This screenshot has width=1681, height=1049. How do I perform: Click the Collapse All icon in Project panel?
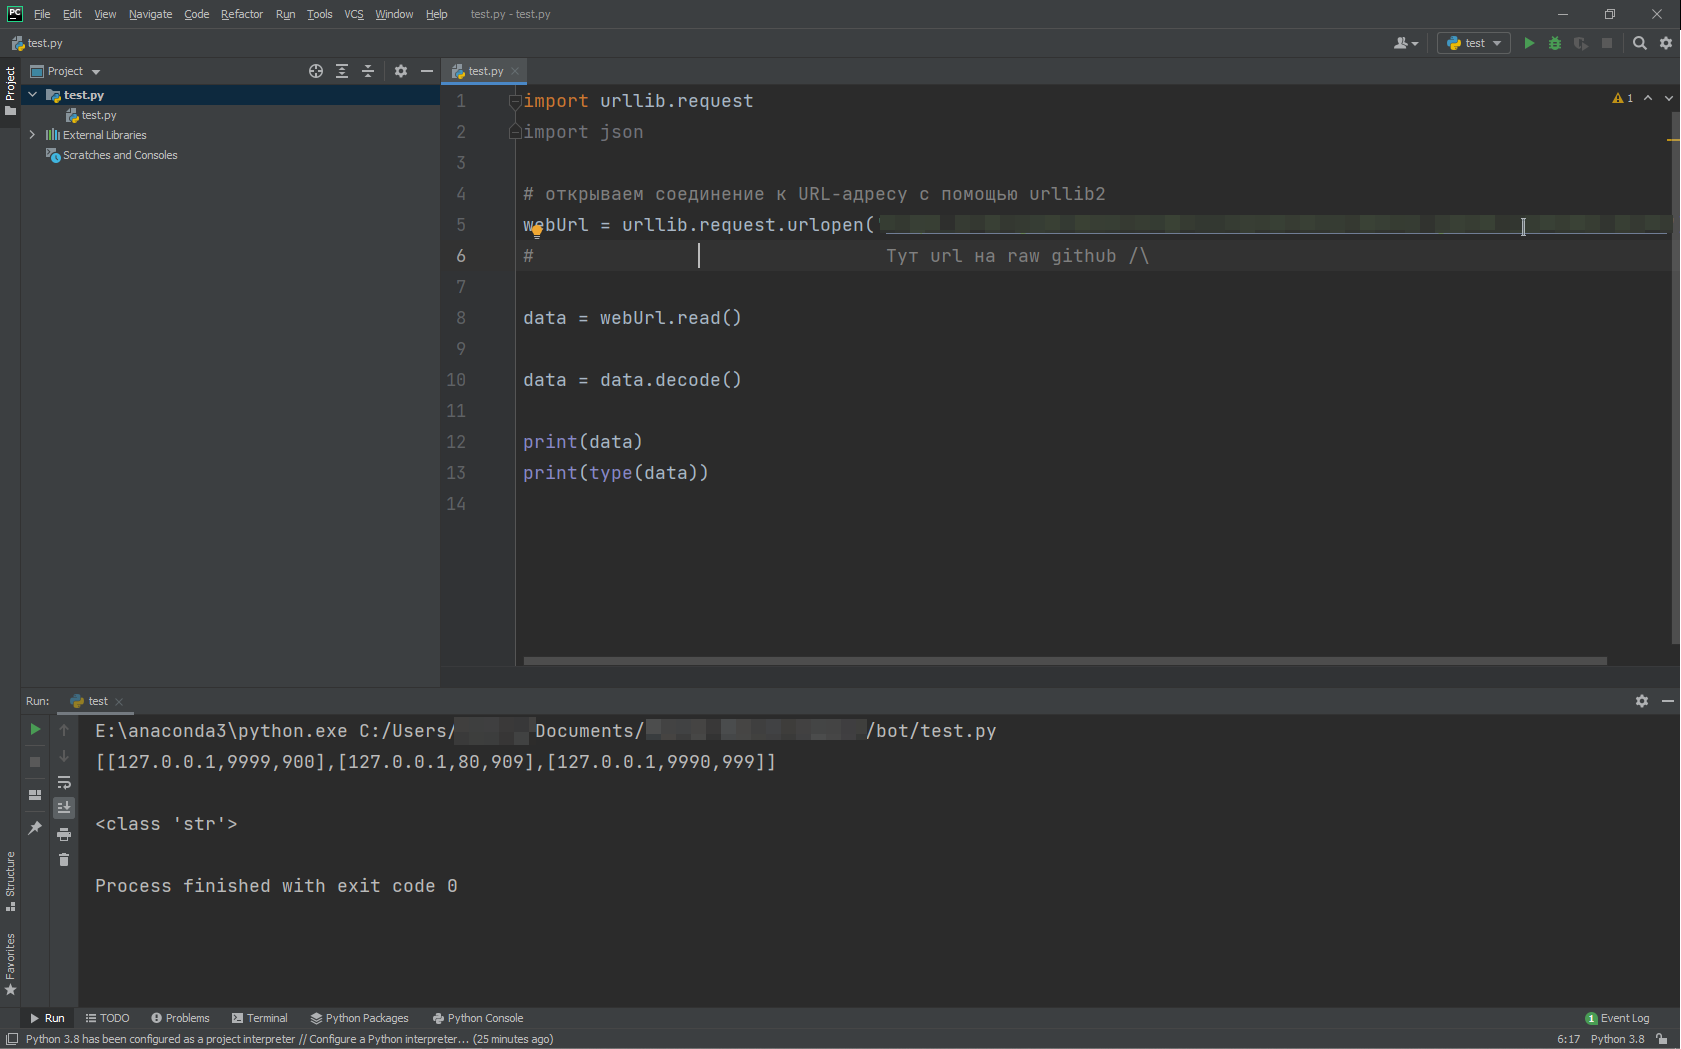pos(368,71)
